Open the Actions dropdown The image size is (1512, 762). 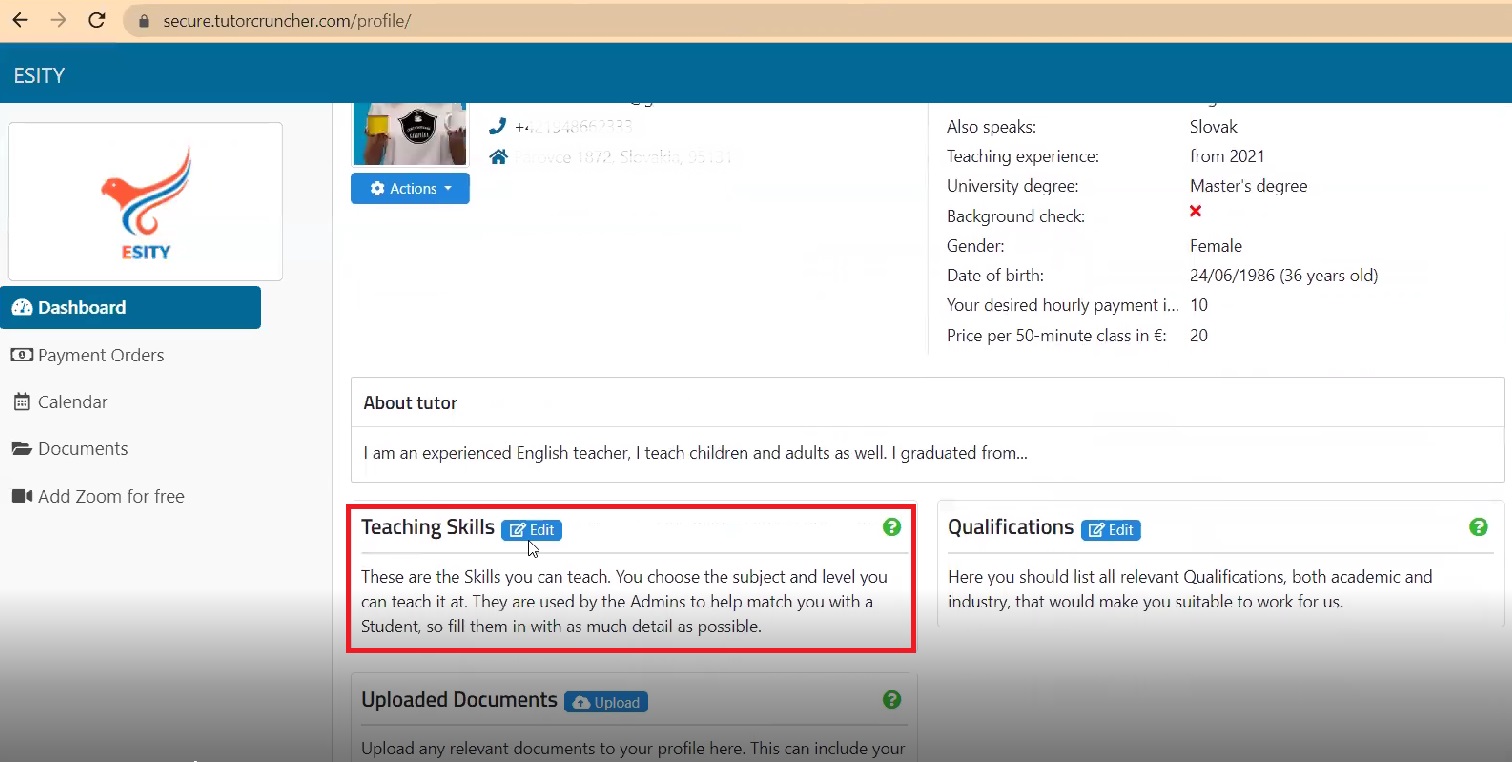tap(410, 188)
